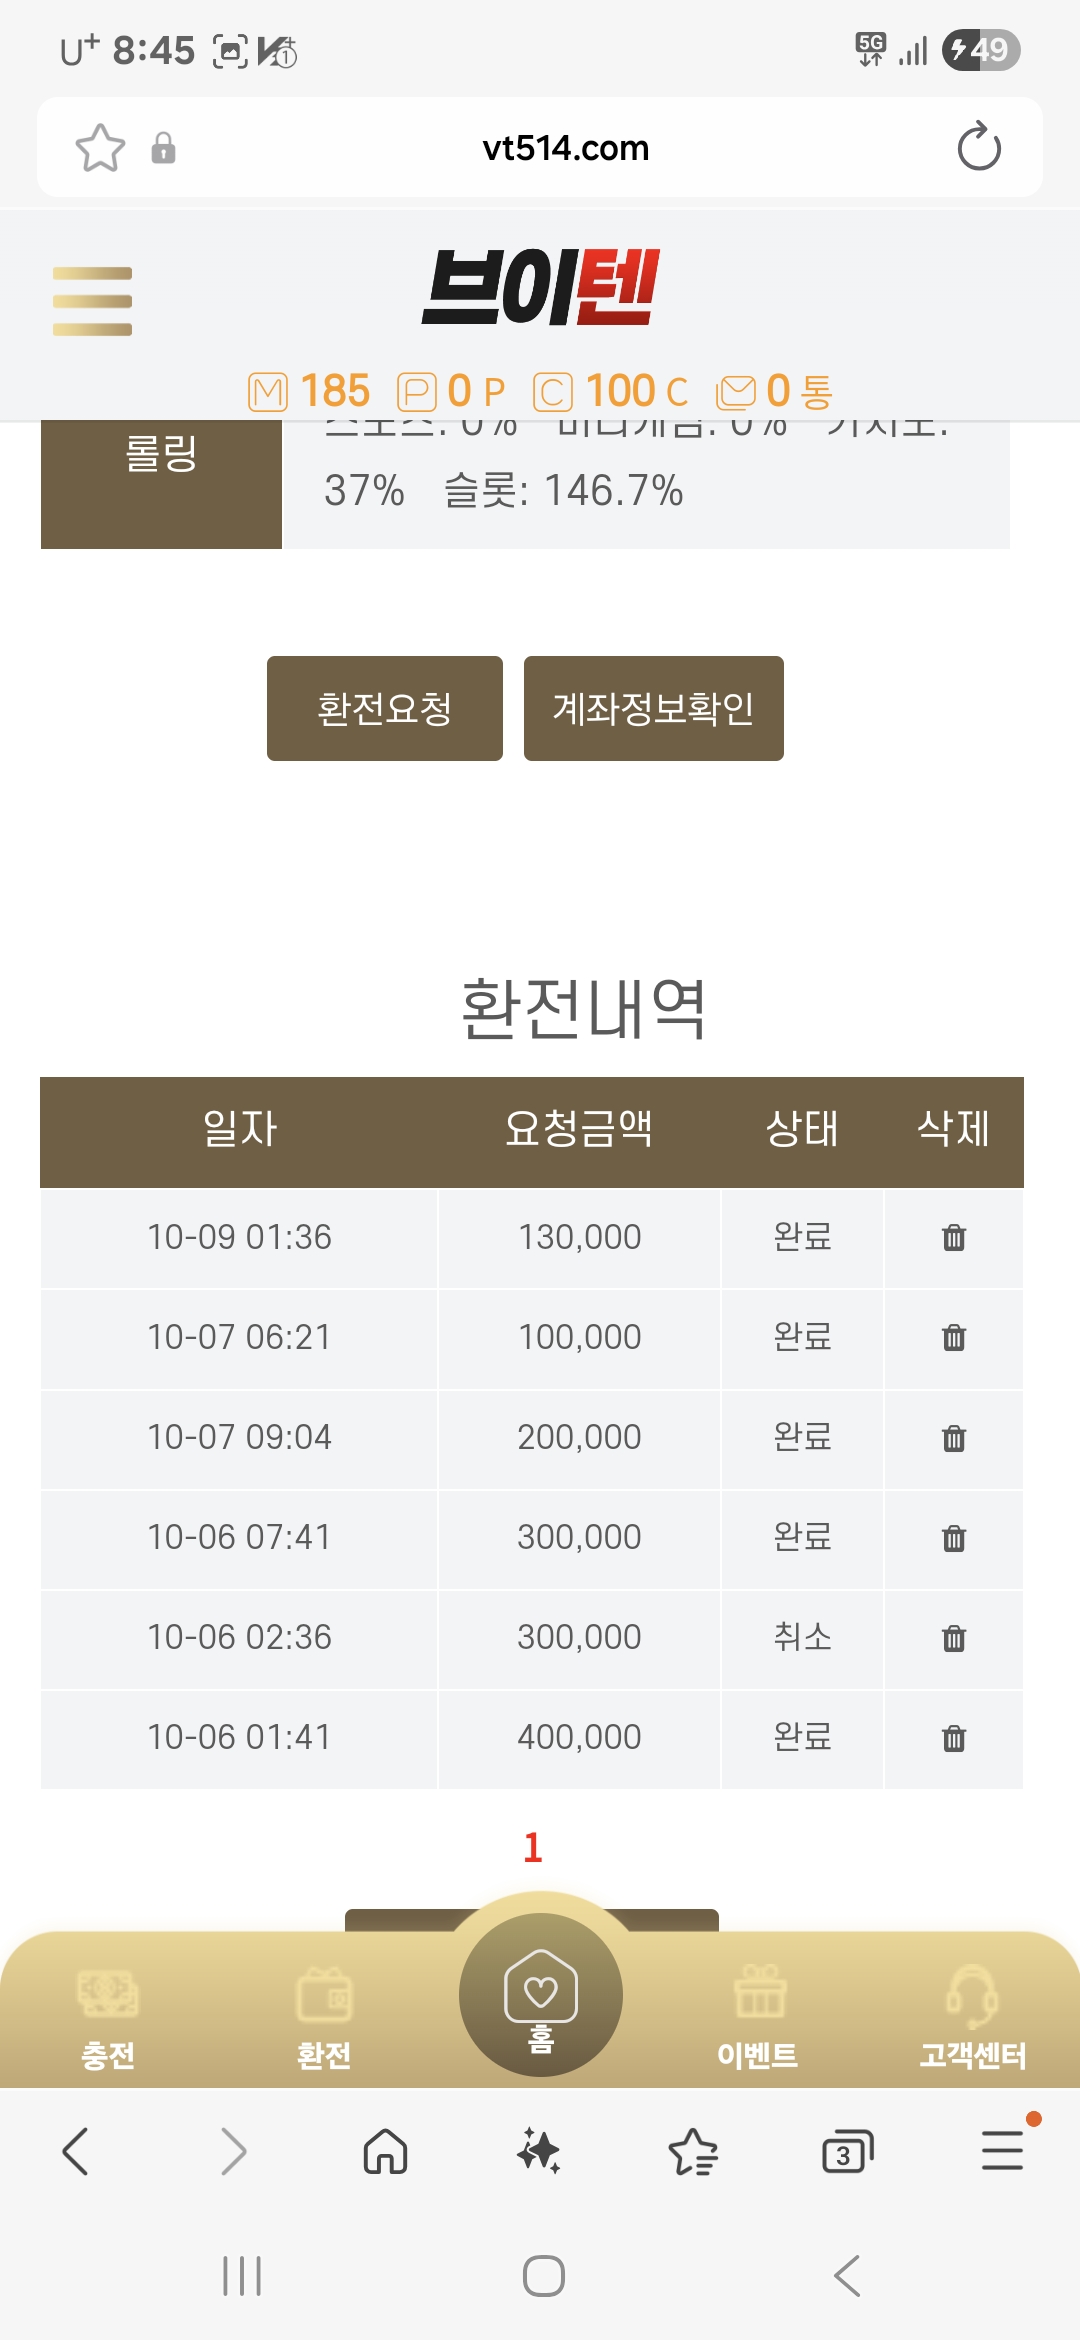Tap the vt514.com address field
The image size is (1080, 2340).
point(565,148)
